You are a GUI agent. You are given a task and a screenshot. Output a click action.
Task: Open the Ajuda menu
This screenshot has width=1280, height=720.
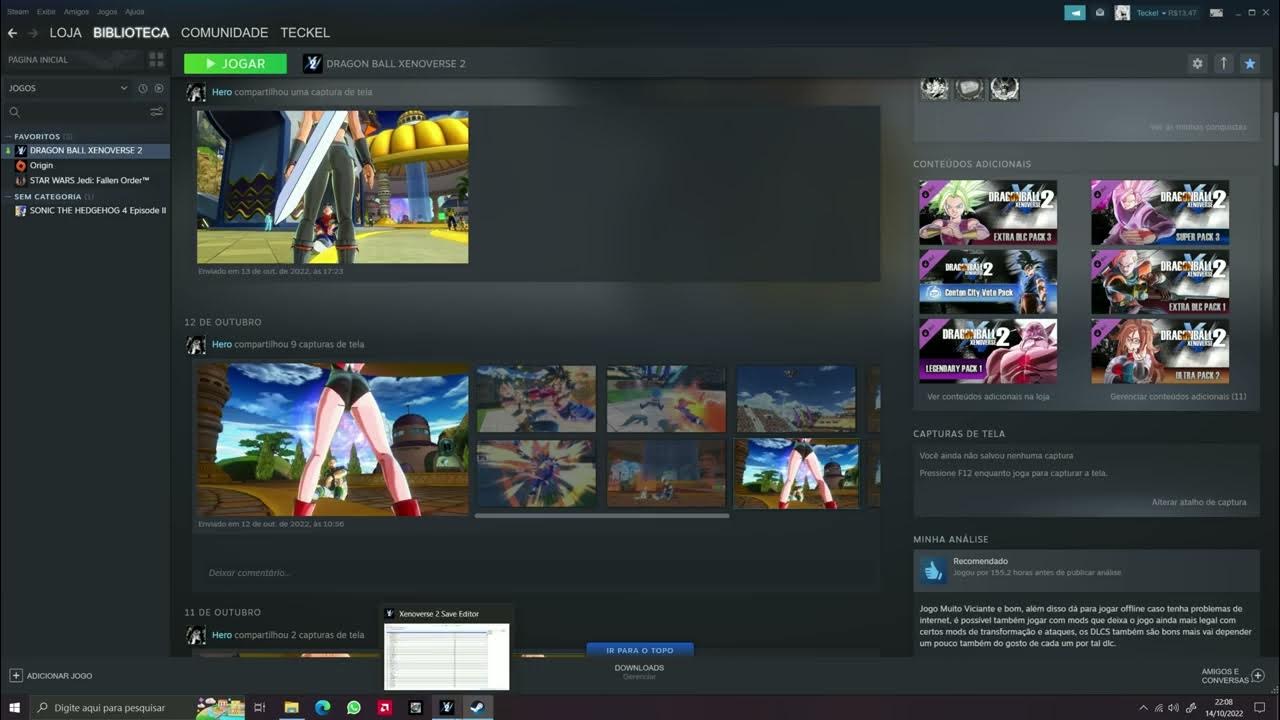click(x=134, y=12)
